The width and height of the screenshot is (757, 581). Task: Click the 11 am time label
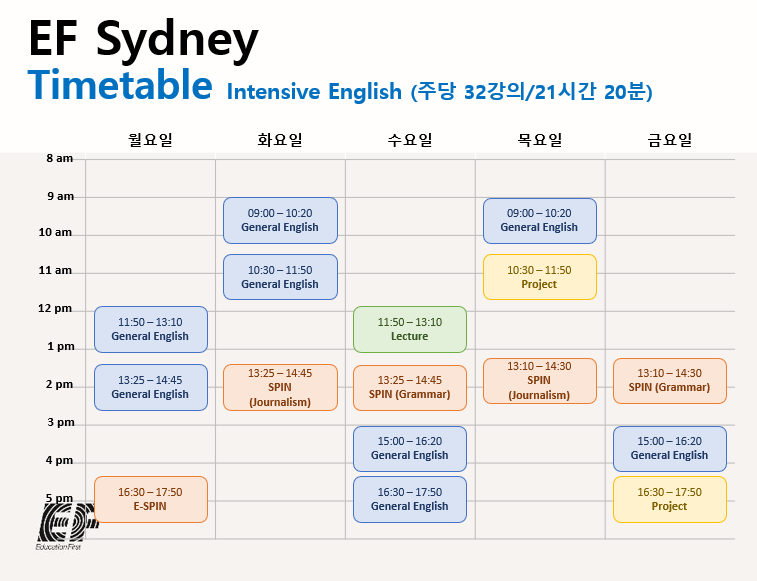55,270
